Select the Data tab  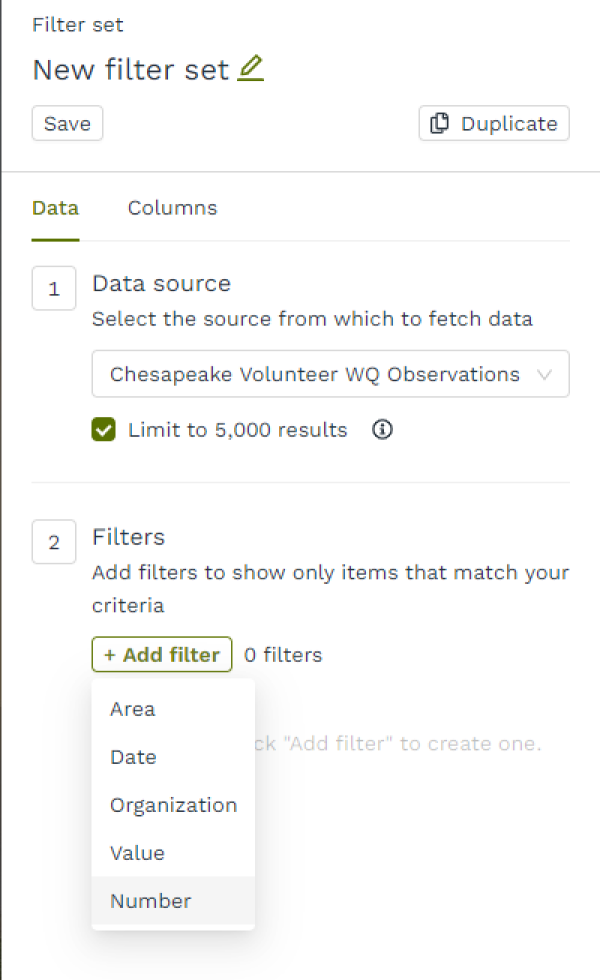55,207
